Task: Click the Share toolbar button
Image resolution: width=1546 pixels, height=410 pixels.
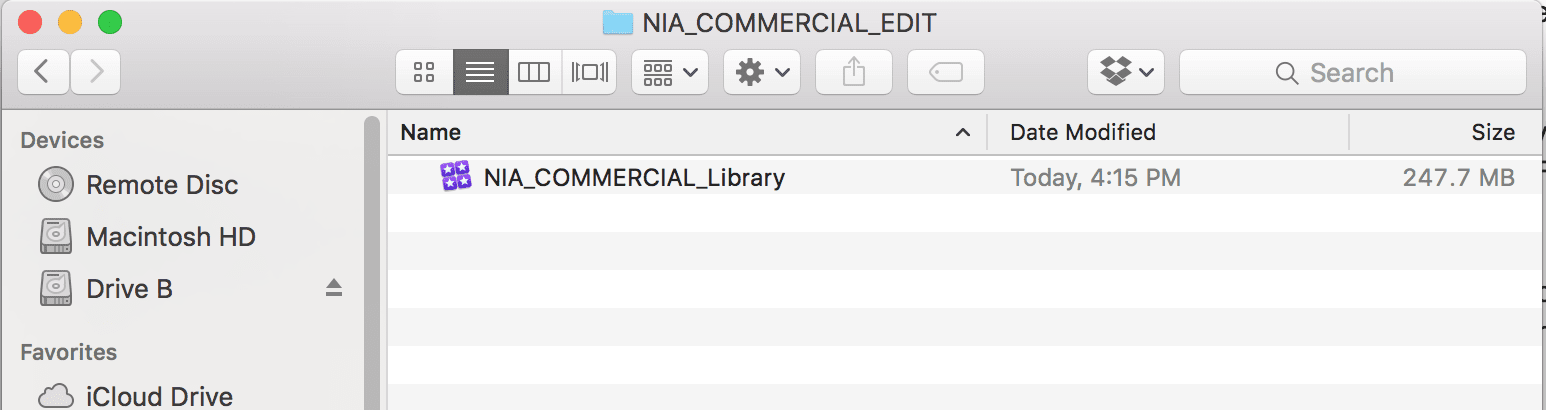Action: click(x=853, y=72)
